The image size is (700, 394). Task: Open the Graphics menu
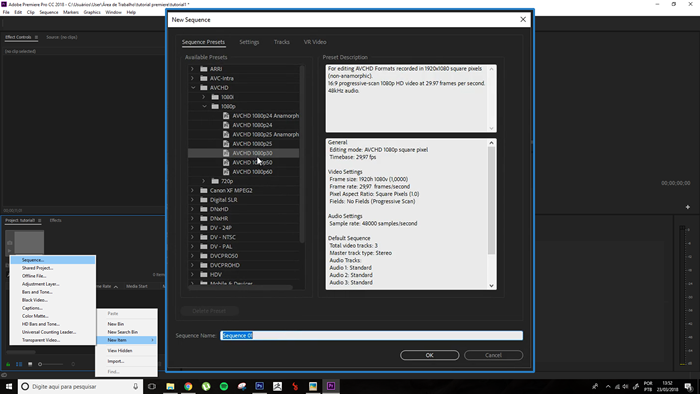point(92,12)
